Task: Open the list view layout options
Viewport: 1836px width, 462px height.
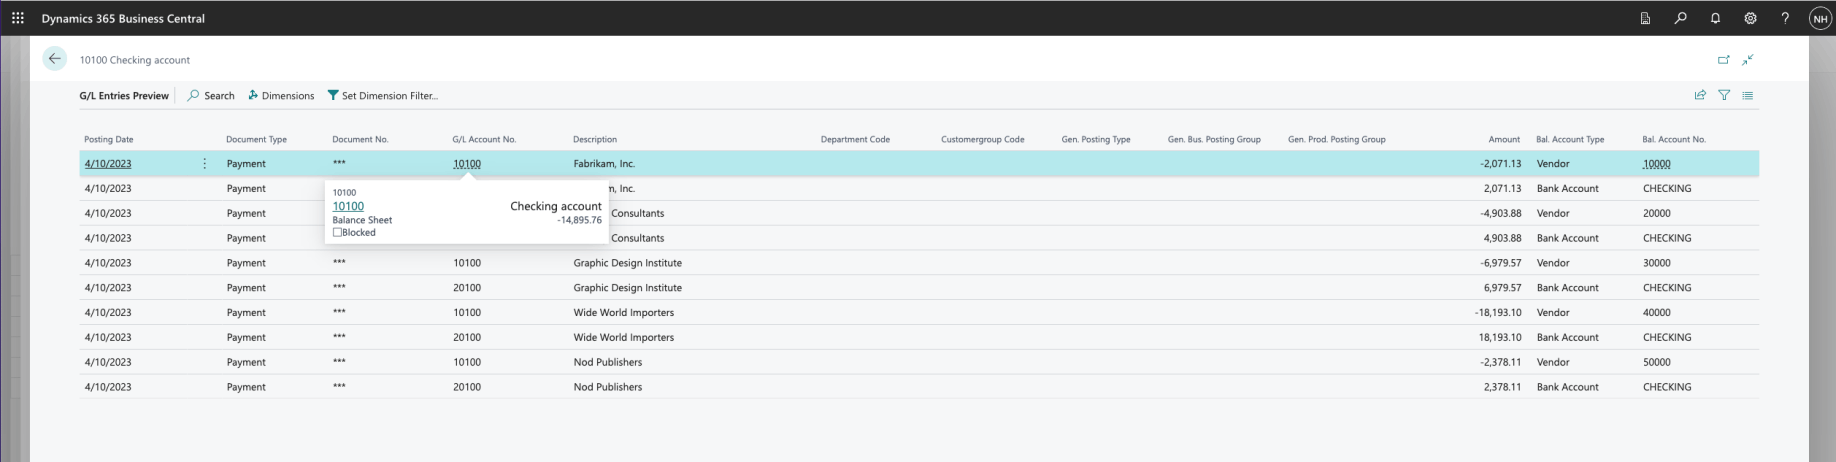Action: [x=1748, y=95]
